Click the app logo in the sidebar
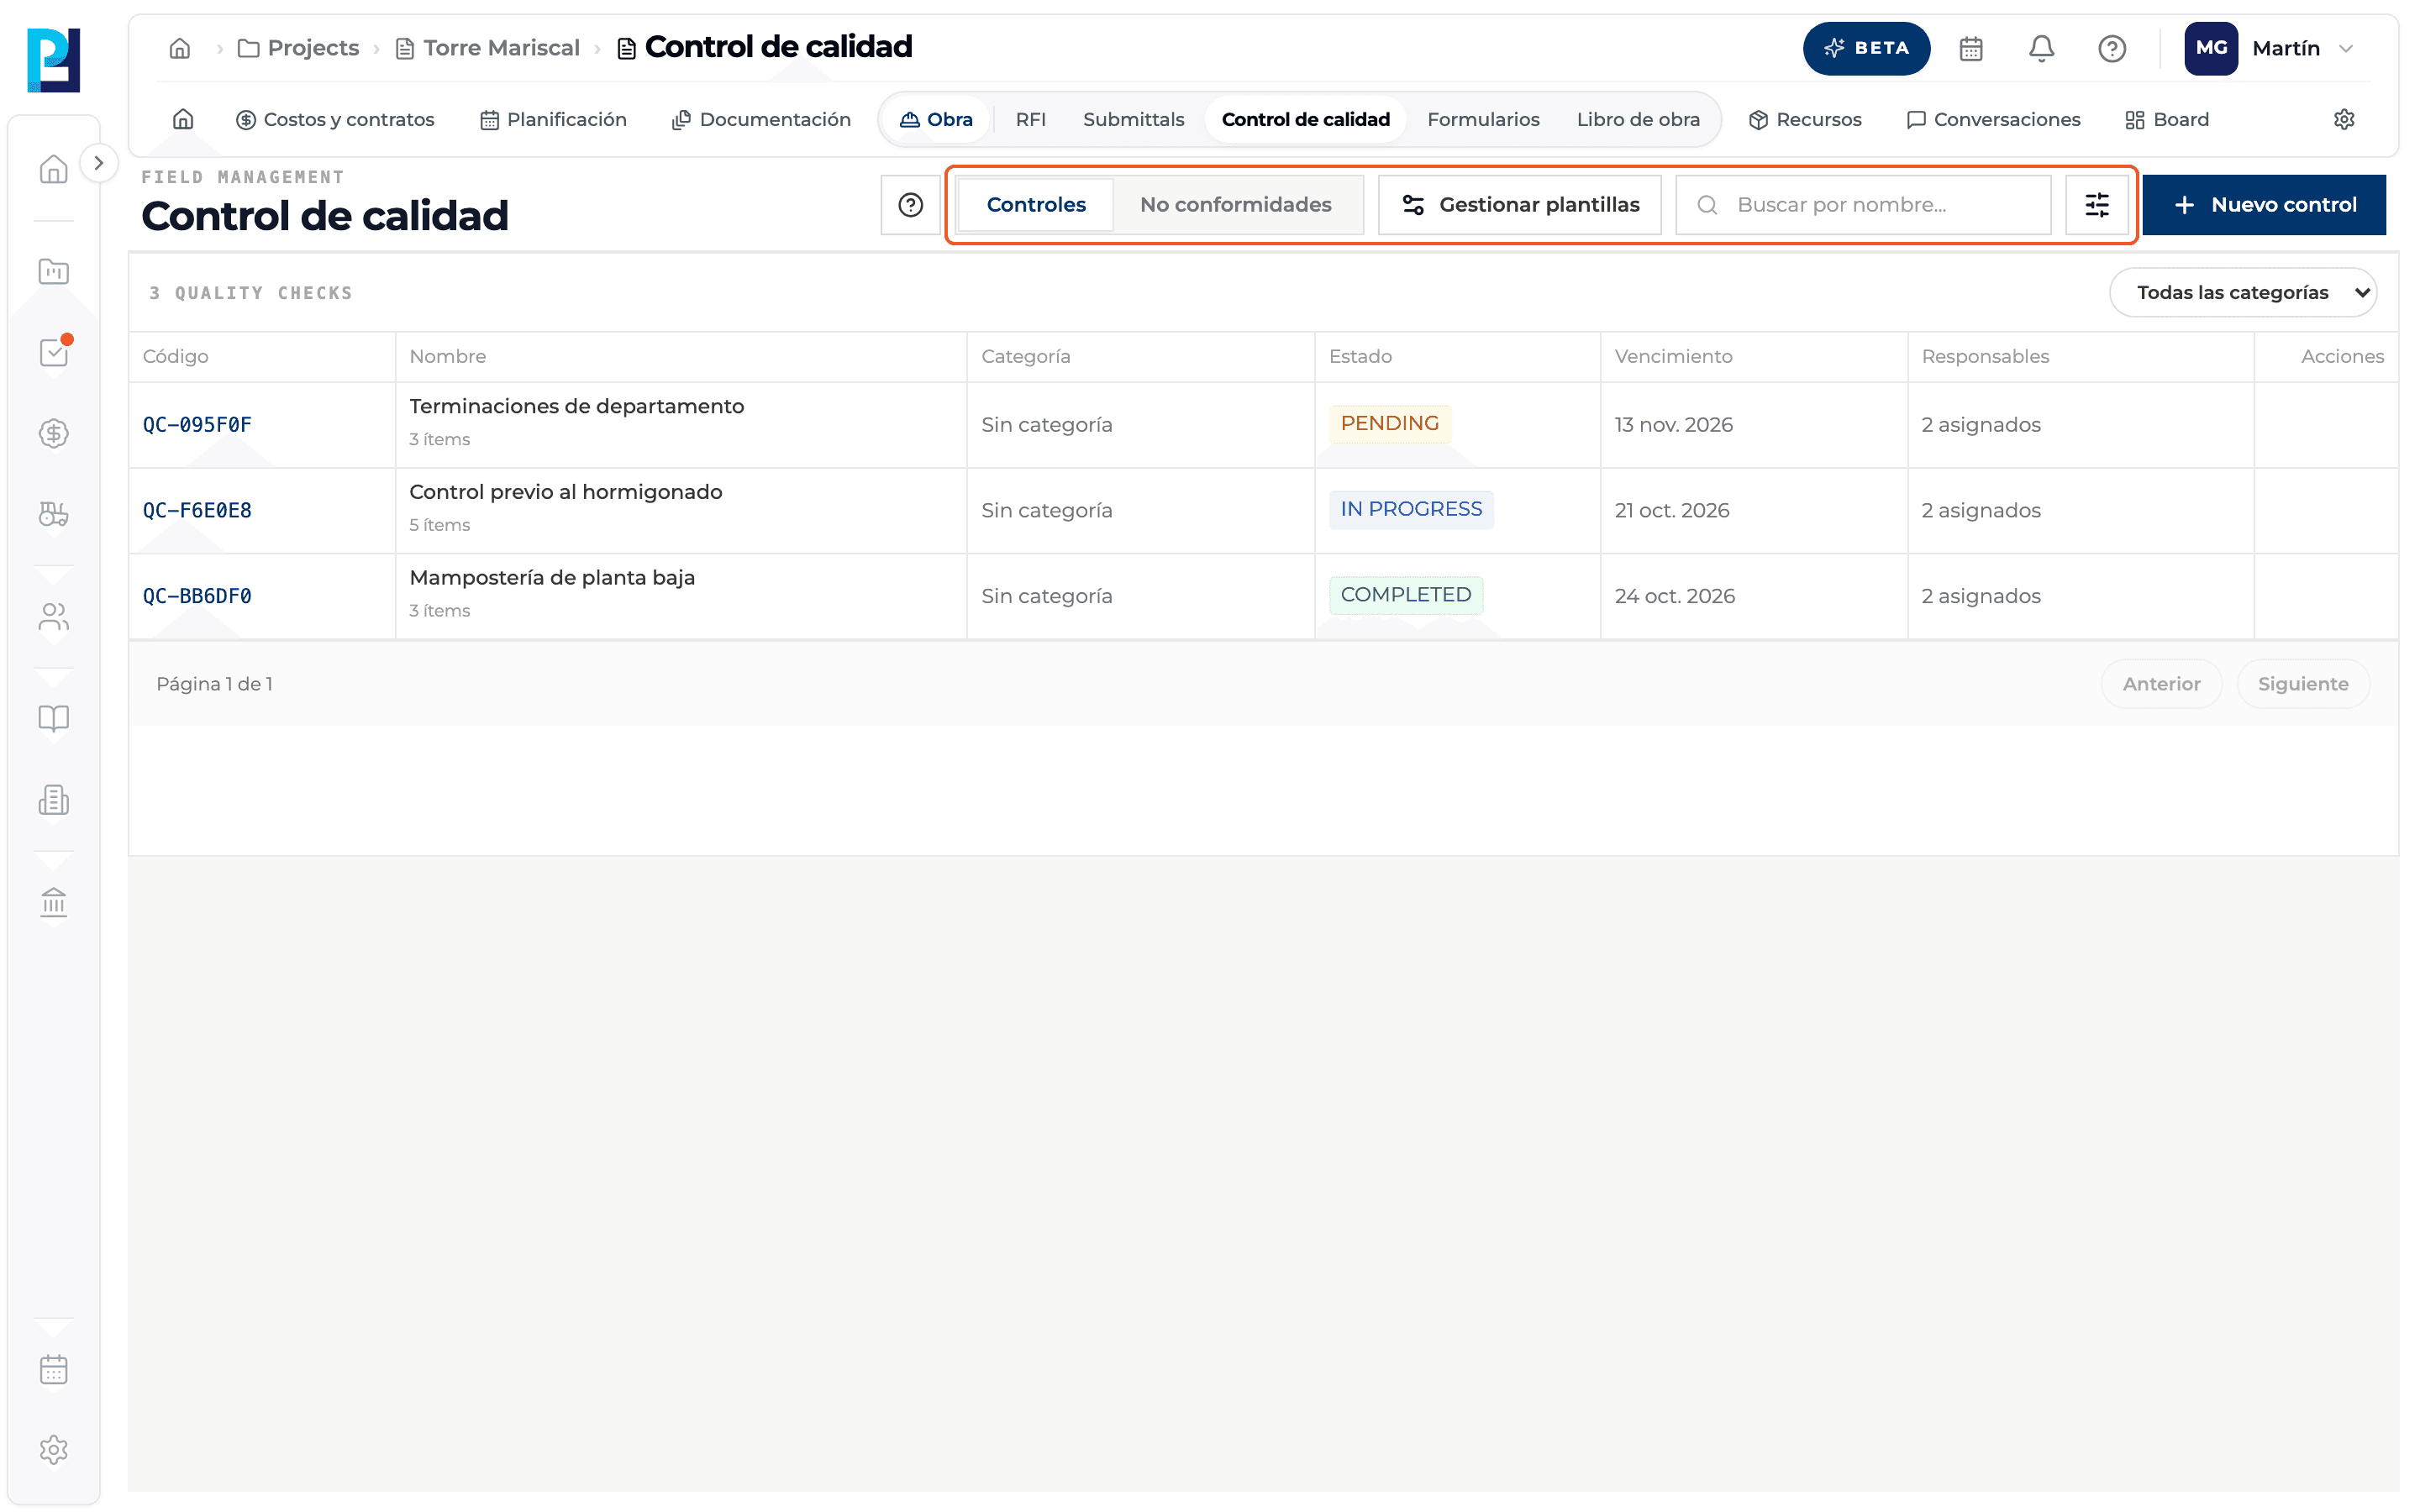This screenshot has height=1512, width=2420. pyautogui.click(x=53, y=60)
